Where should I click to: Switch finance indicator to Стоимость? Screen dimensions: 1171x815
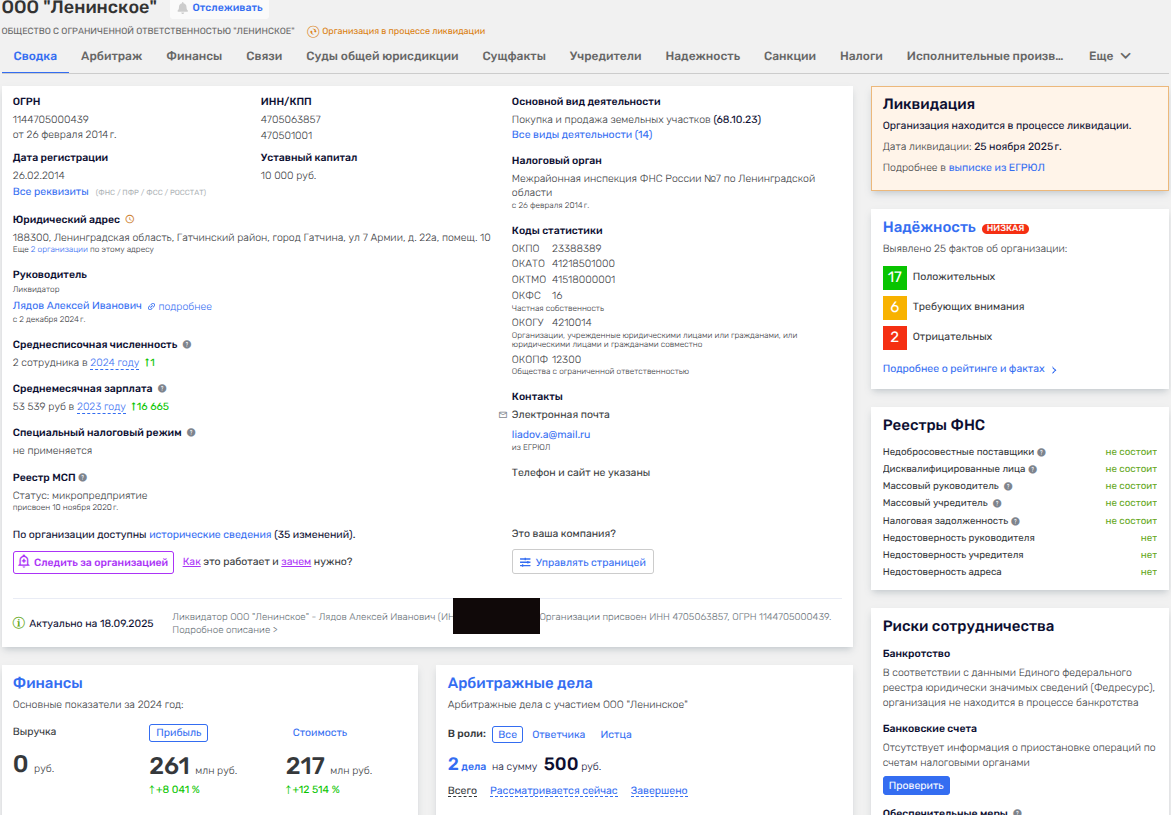click(319, 733)
